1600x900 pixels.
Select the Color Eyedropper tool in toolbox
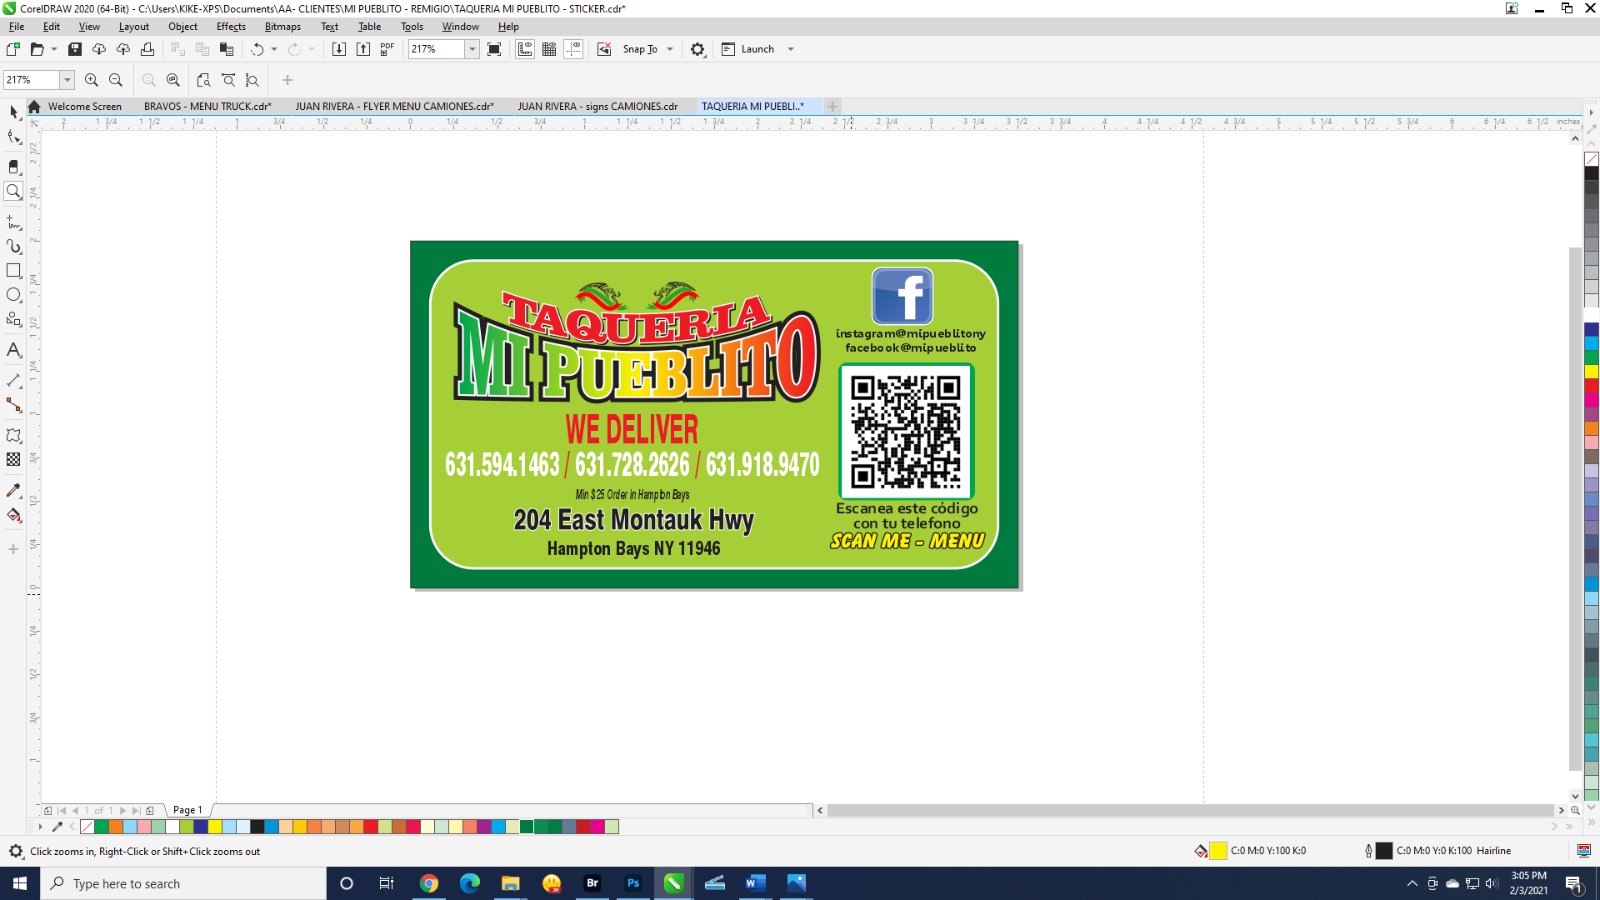13,490
